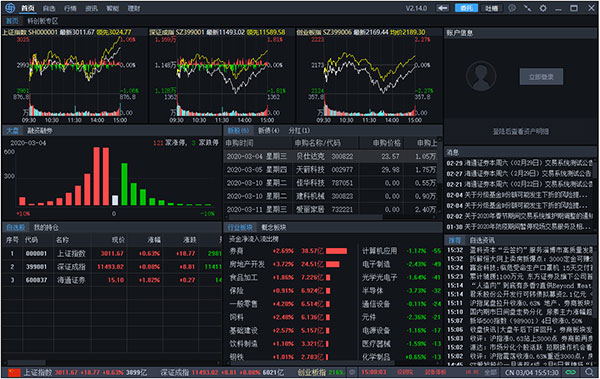Click the Haitong logo icon at top-left
Image resolution: width=600 pixels, height=379 pixels.
10,8
